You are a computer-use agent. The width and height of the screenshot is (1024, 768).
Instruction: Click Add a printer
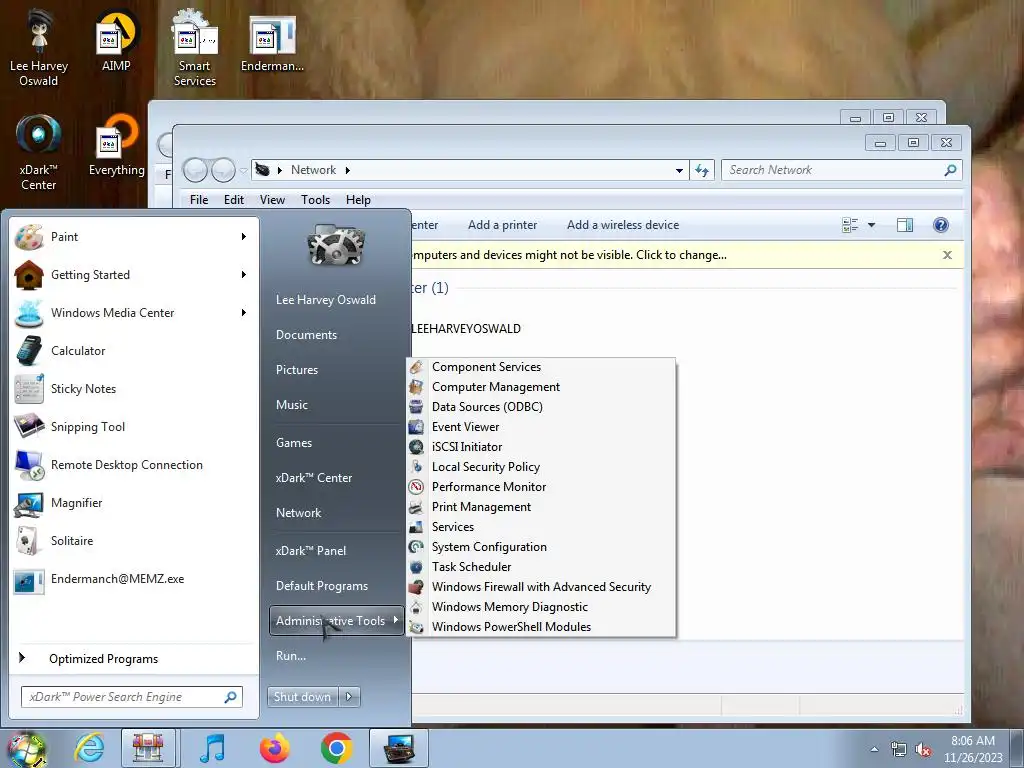[x=502, y=225]
